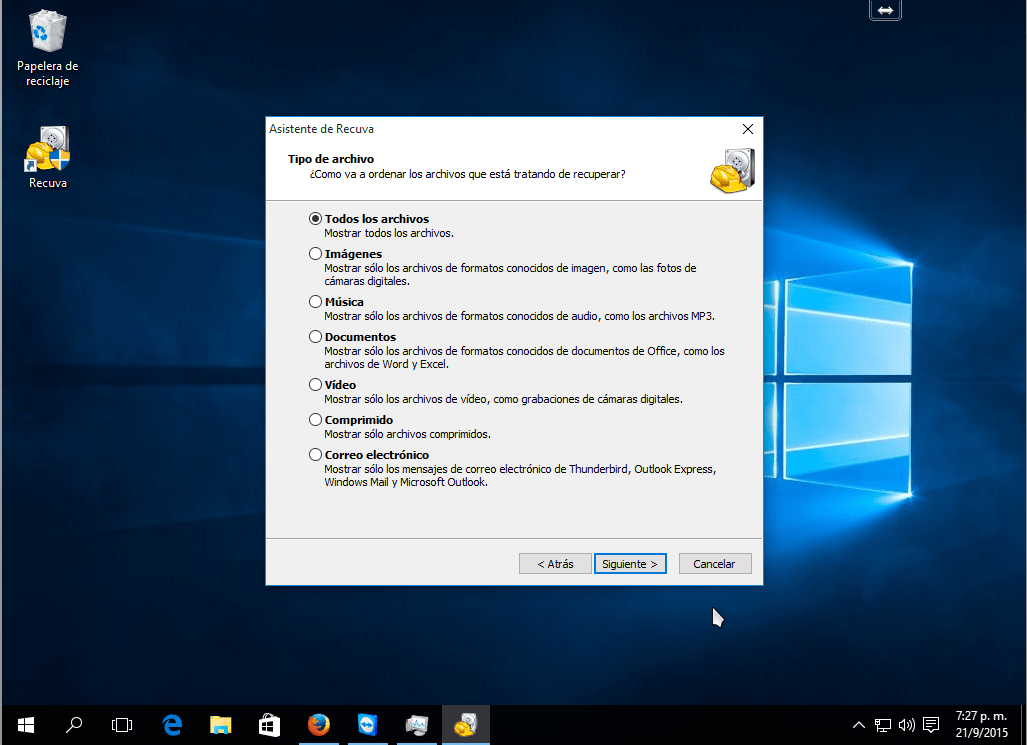Screen dimensions: 1027x745
Task: Click the text "Mostrar sólo archivos comprimidos."
Action: [407, 434]
